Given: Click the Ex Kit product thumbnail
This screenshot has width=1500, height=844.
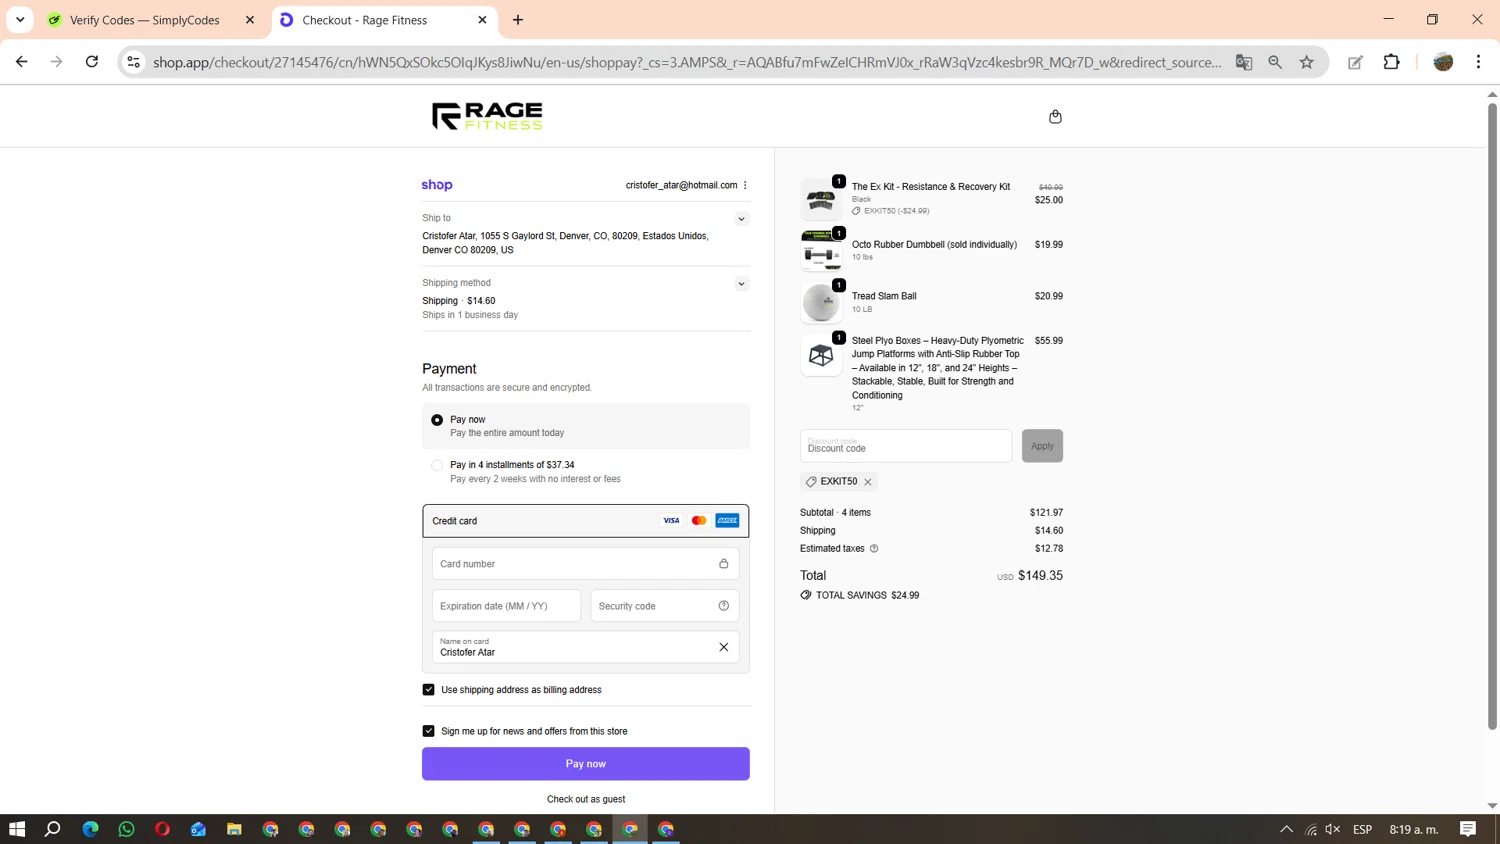Looking at the screenshot, I should pos(821,199).
